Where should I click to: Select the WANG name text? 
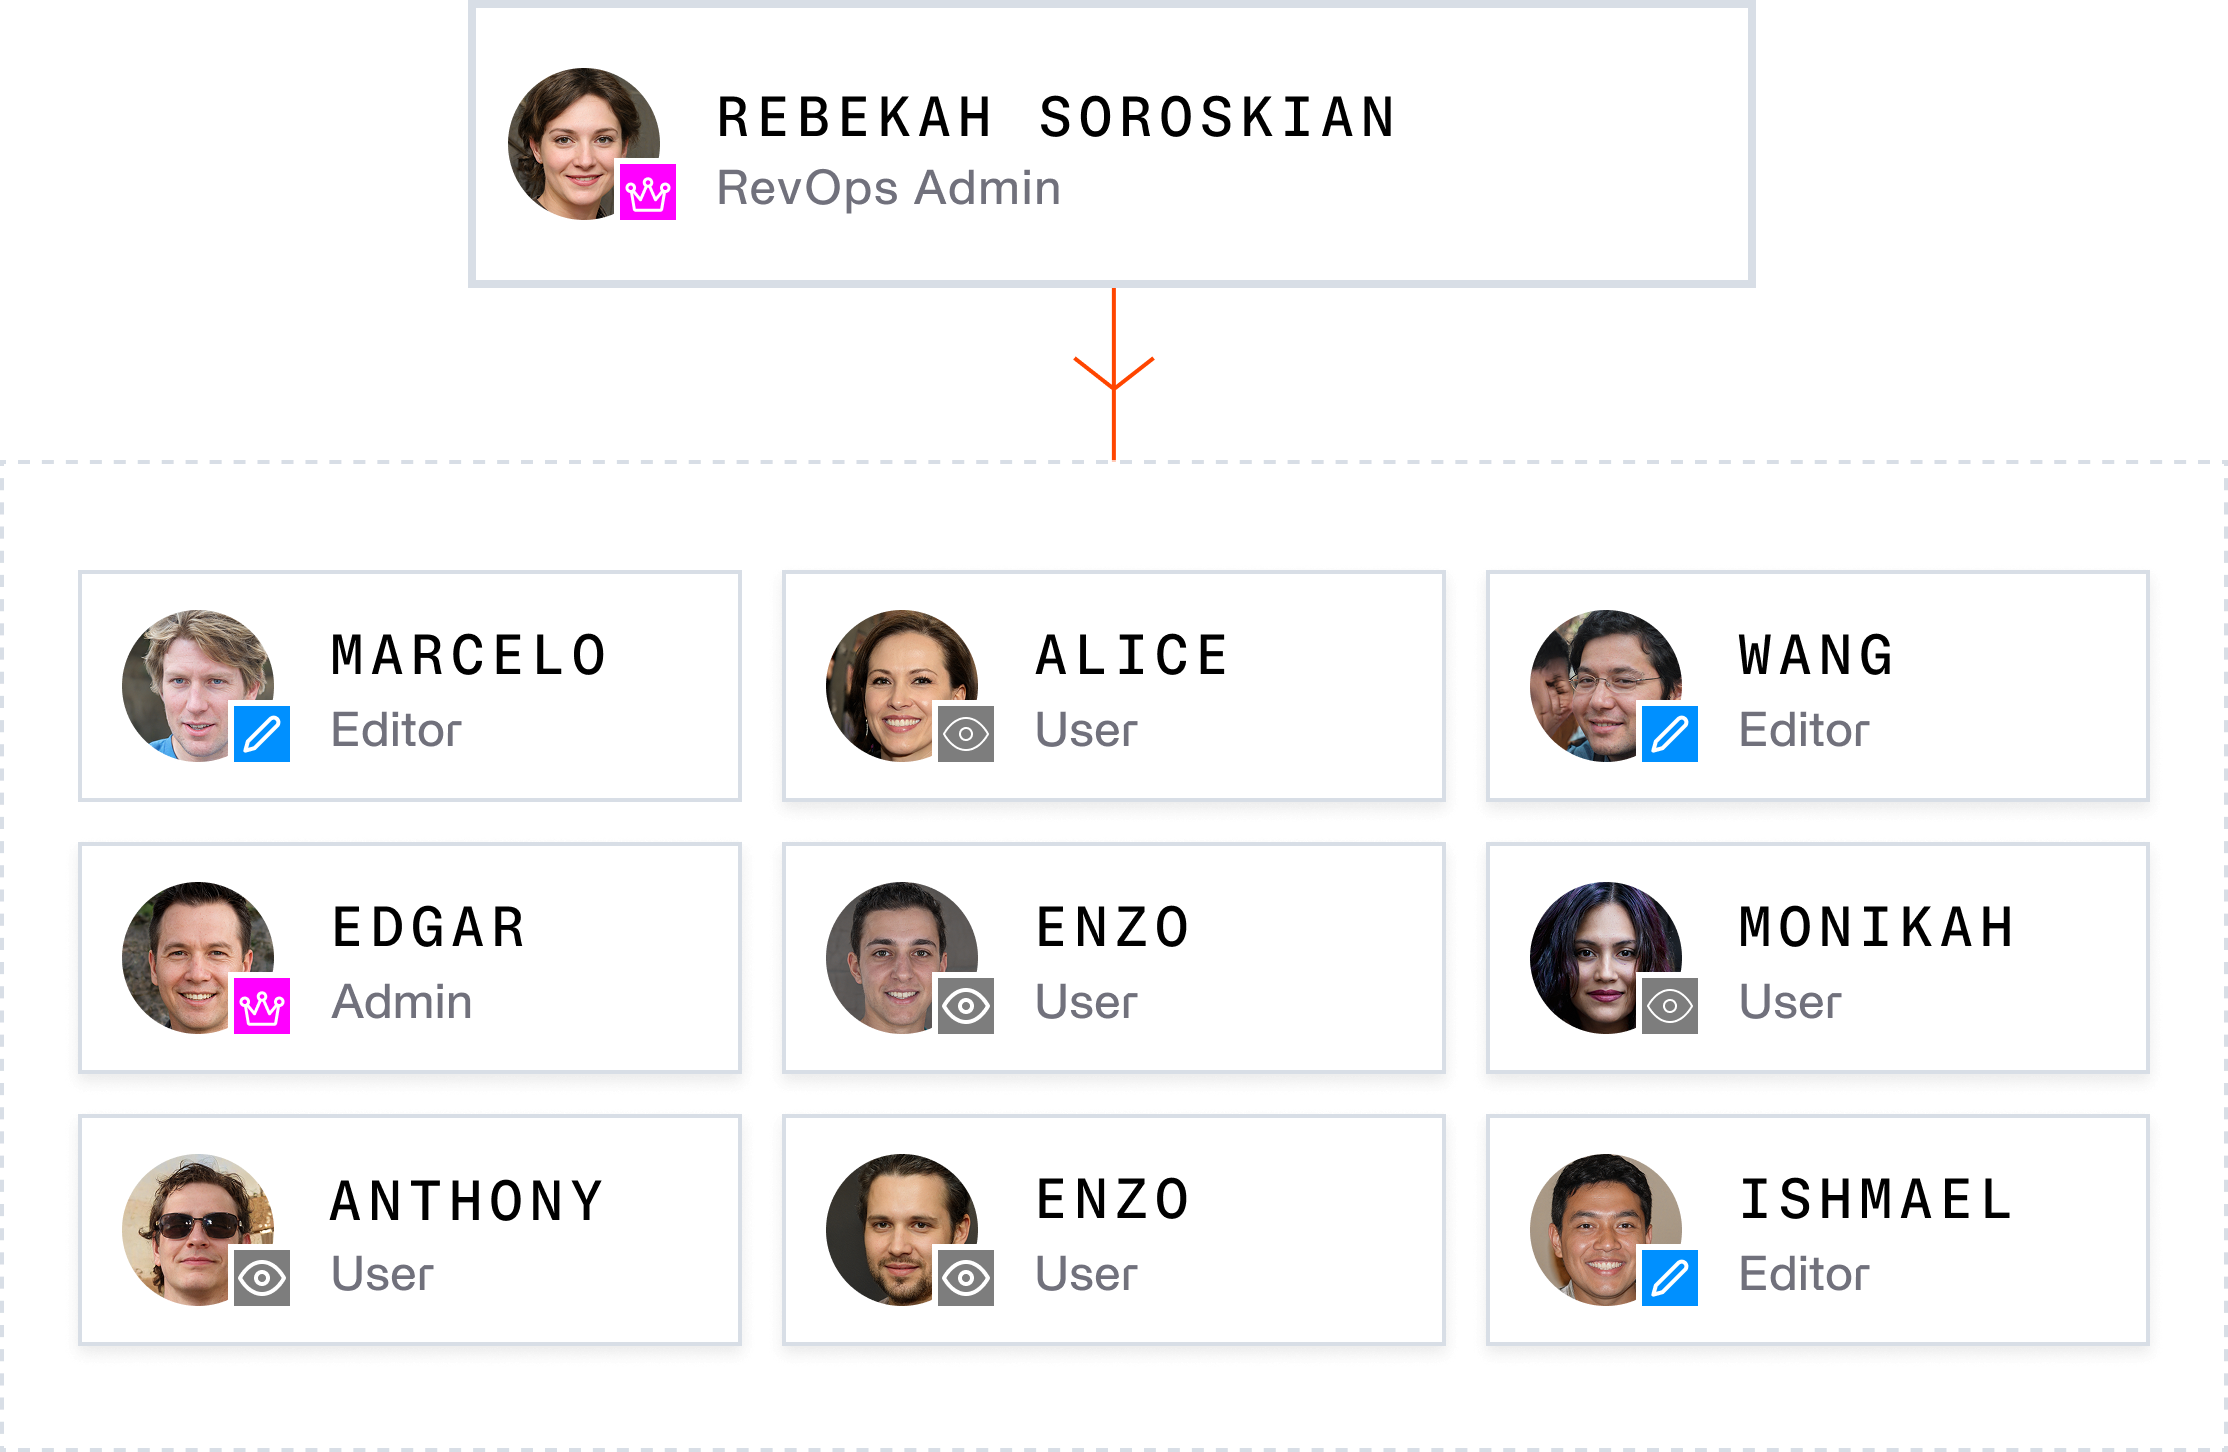[1816, 656]
